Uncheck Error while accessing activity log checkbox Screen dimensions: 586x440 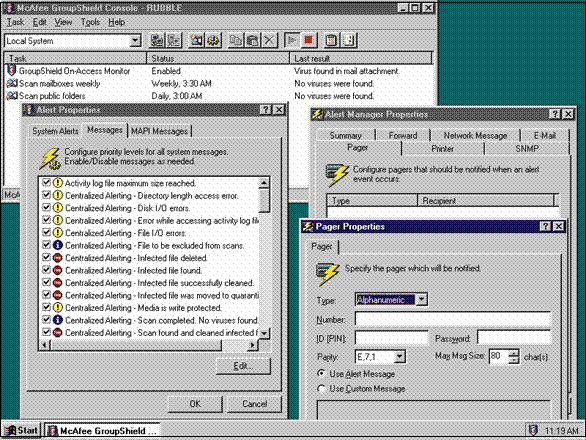46,220
